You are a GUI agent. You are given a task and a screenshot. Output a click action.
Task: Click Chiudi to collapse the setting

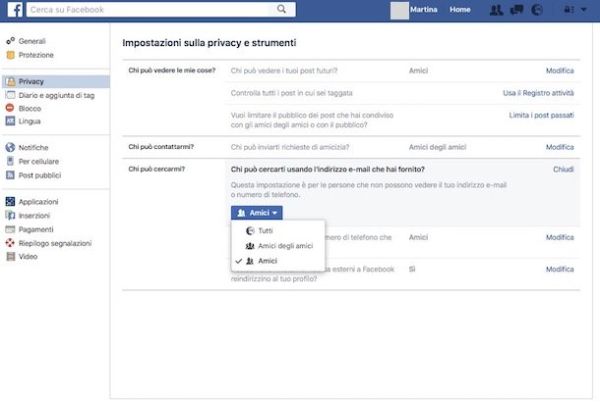point(563,169)
